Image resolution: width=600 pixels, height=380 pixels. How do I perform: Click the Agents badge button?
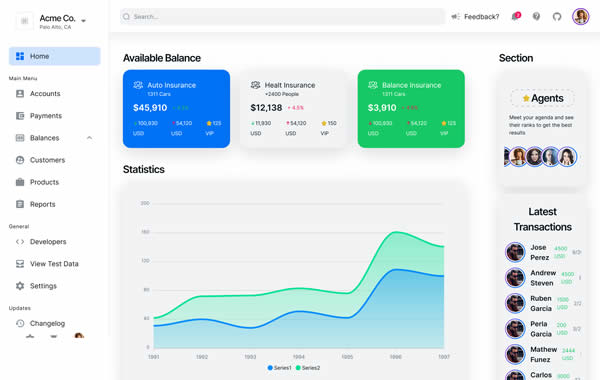(x=543, y=98)
